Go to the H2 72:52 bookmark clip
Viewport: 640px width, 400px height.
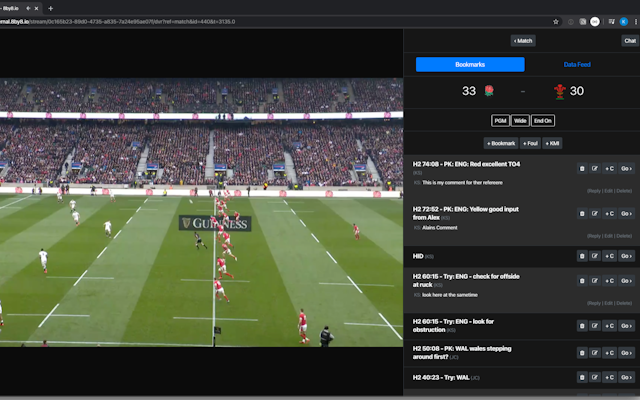point(626,213)
